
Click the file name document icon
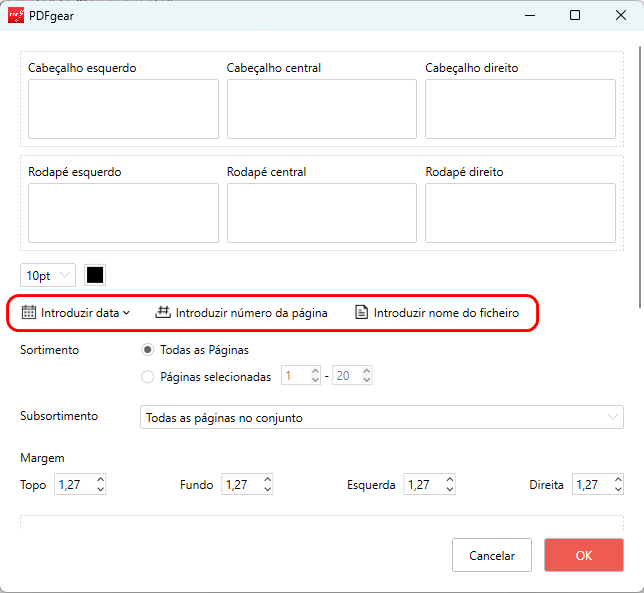point(362,312)
